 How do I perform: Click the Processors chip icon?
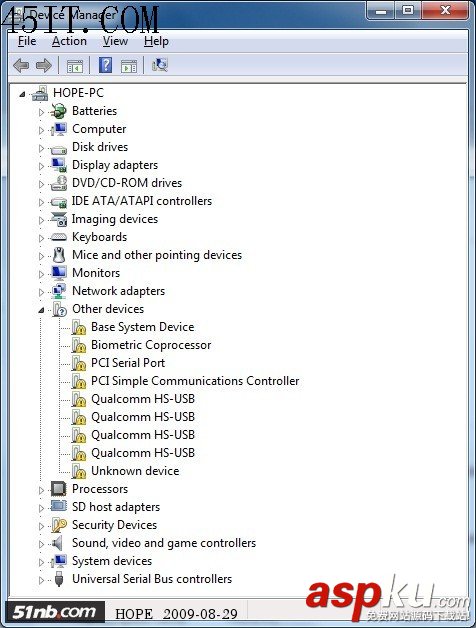click(59, 489)
